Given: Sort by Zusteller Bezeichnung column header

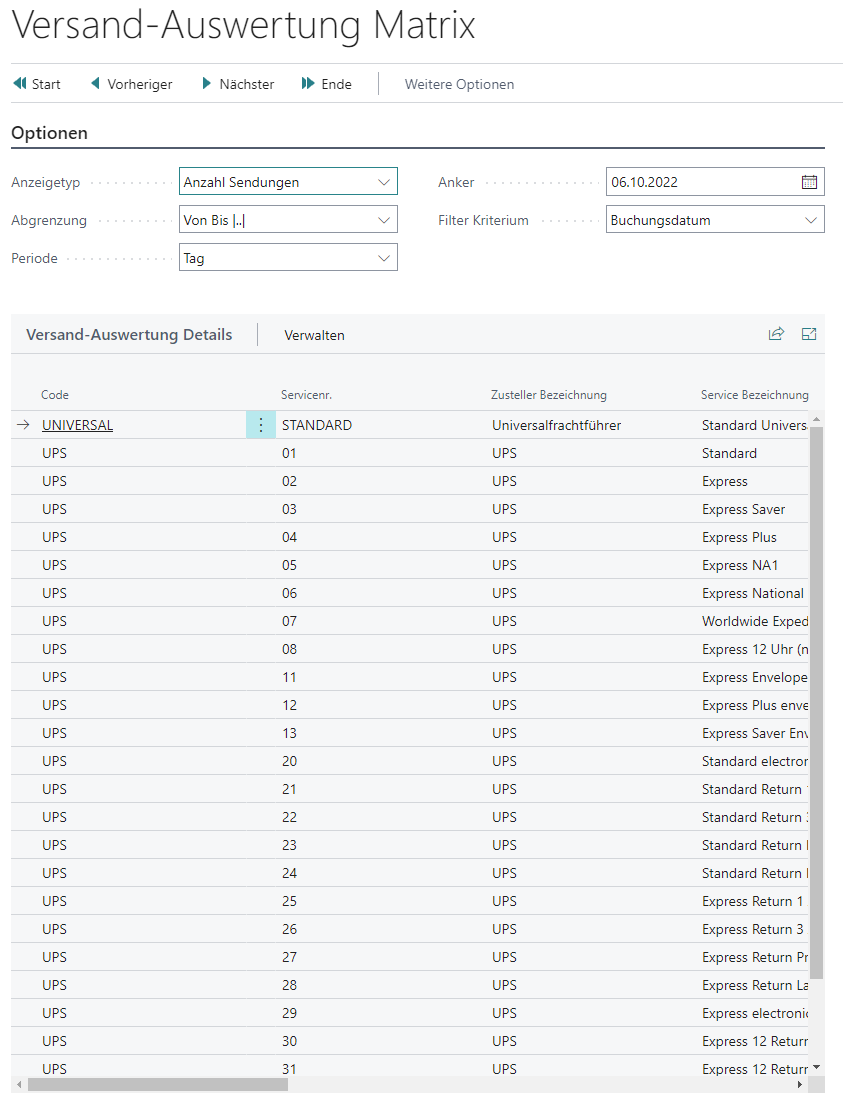Looking at the screenshot, I should point(549,395).
